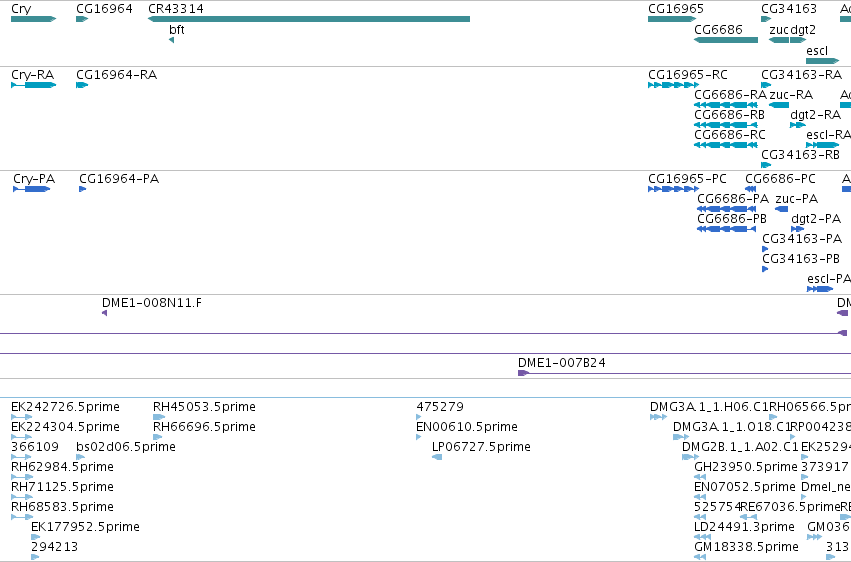
Task: Click the Cry gene feature label
Action: tap(21, 9)
